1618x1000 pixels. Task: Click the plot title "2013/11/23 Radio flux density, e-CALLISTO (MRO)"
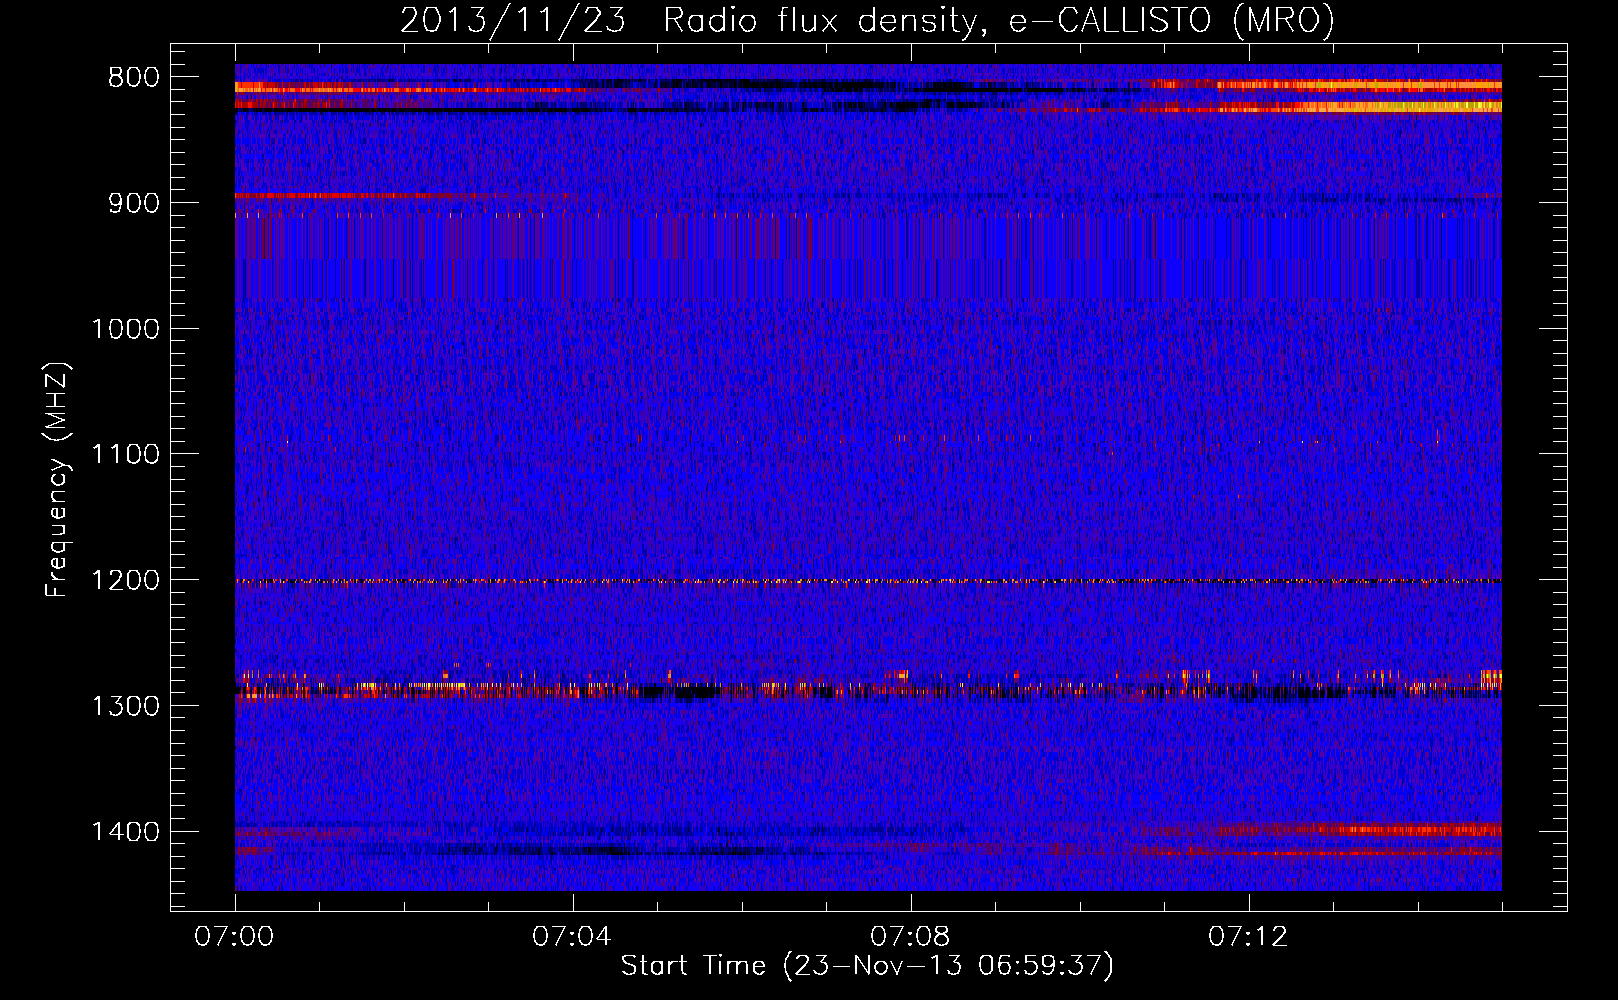[x=867, y=20]
